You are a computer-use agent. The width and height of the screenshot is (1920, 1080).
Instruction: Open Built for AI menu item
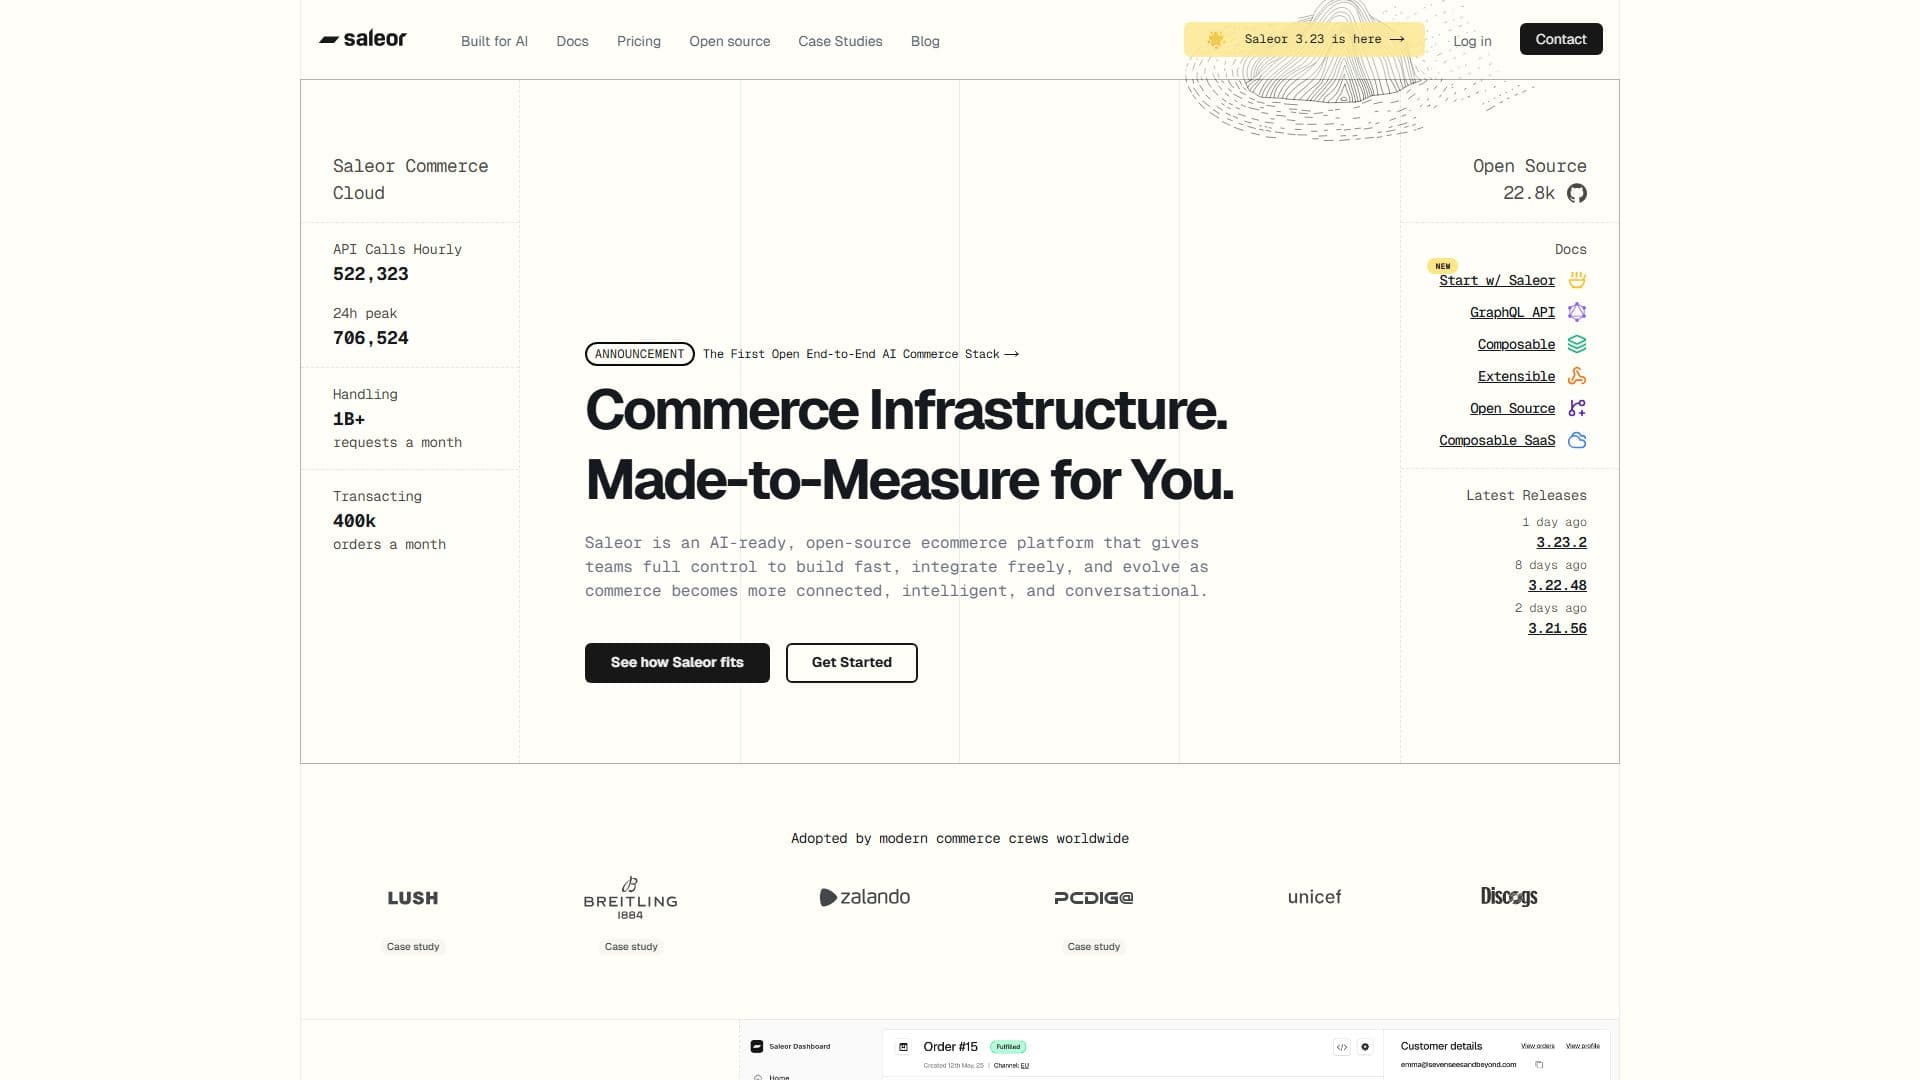pos(494,41)
